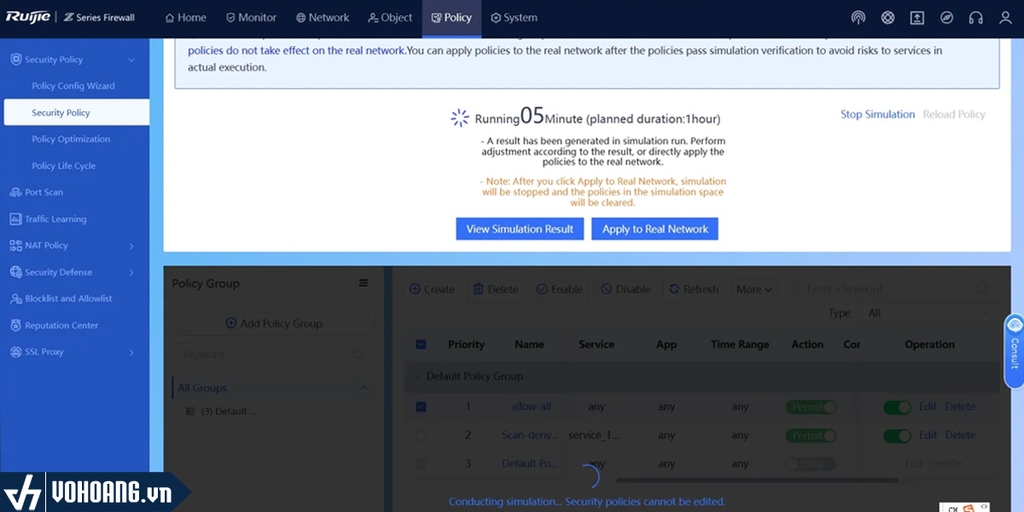Collapse the All Groups tree node
Image resolution: width=1024 pixels, height=512 pixels.
point(364,388)
